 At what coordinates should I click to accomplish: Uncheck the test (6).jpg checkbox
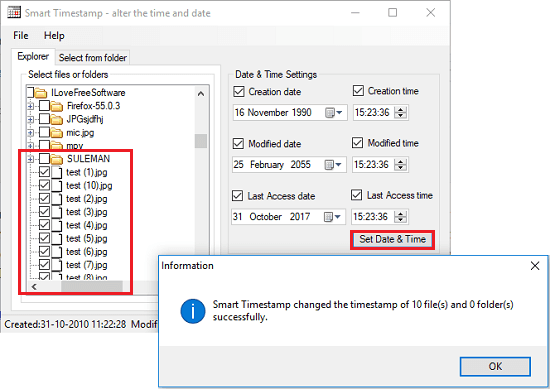pyautogui.click(x=44, y=251)
